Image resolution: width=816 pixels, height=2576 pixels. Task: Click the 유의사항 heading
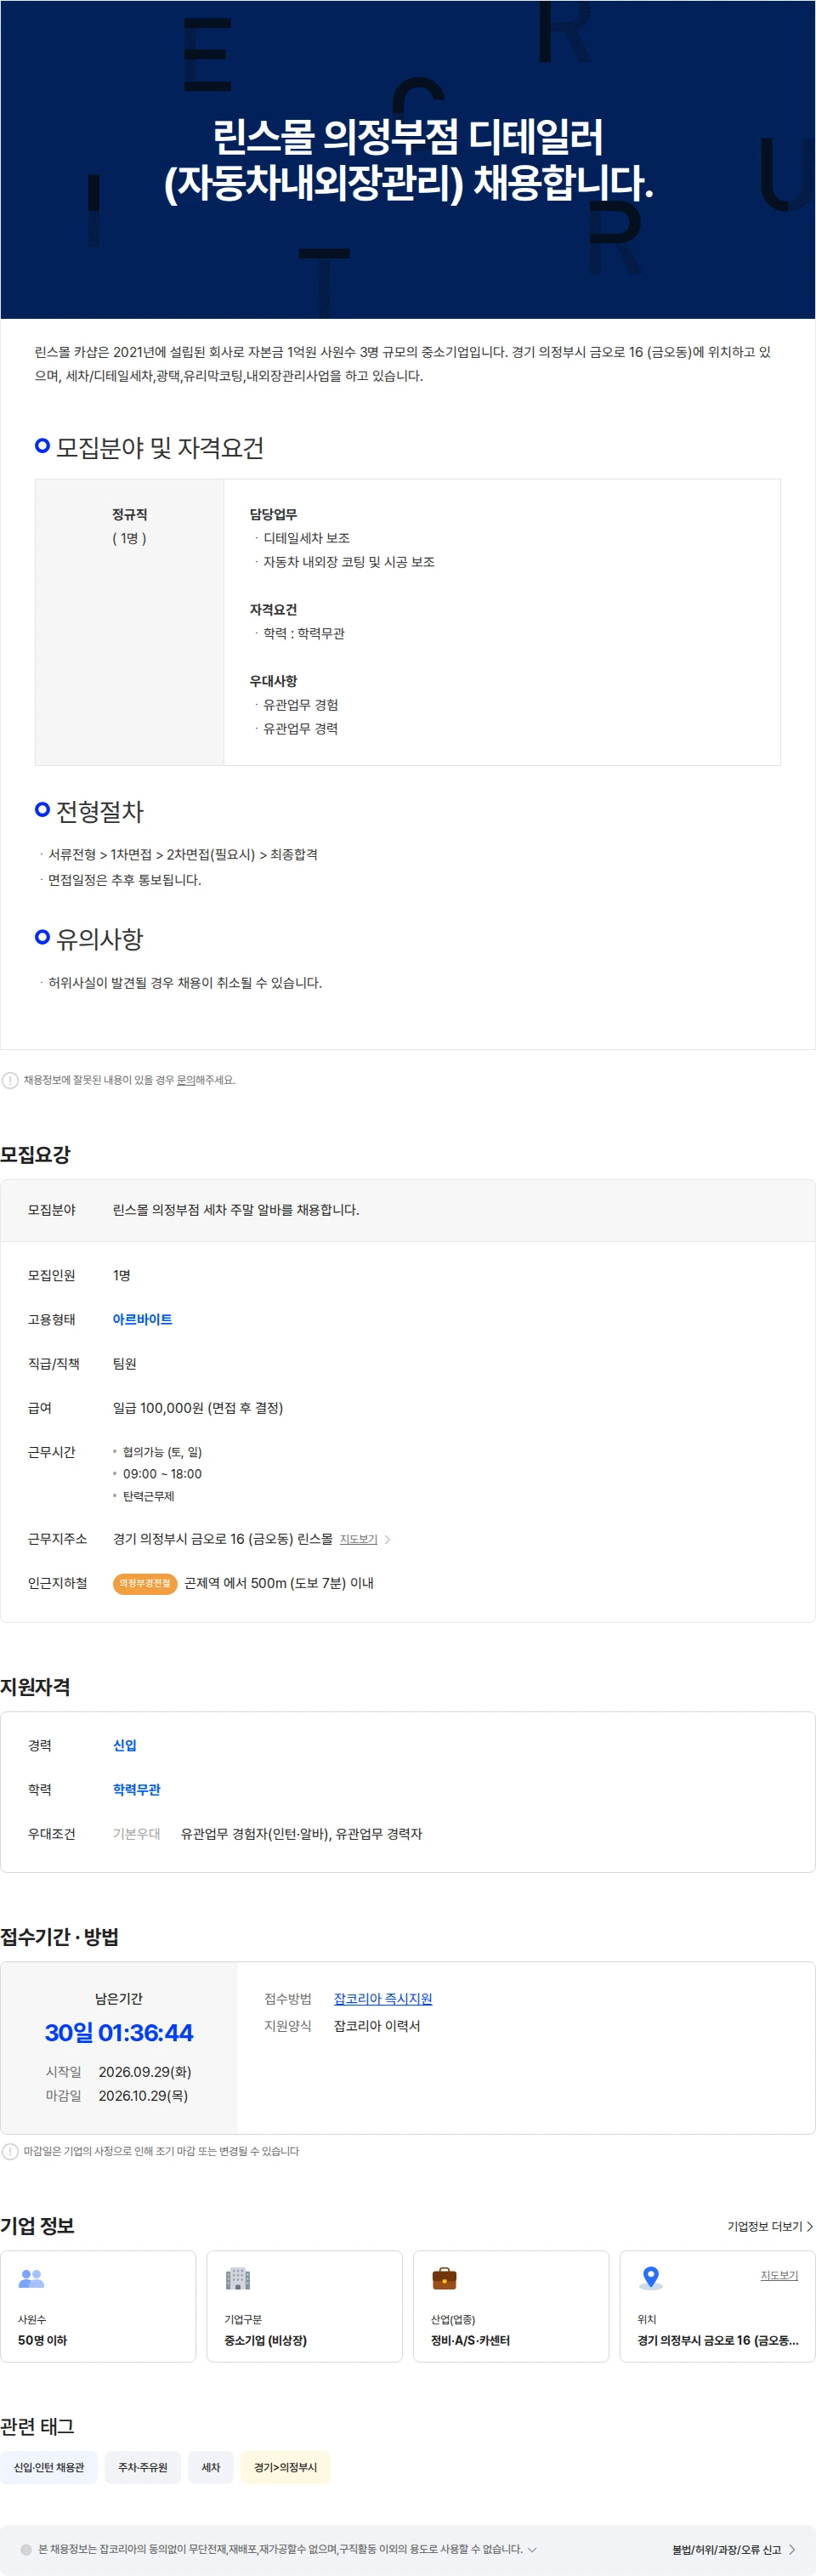point(100,938)
